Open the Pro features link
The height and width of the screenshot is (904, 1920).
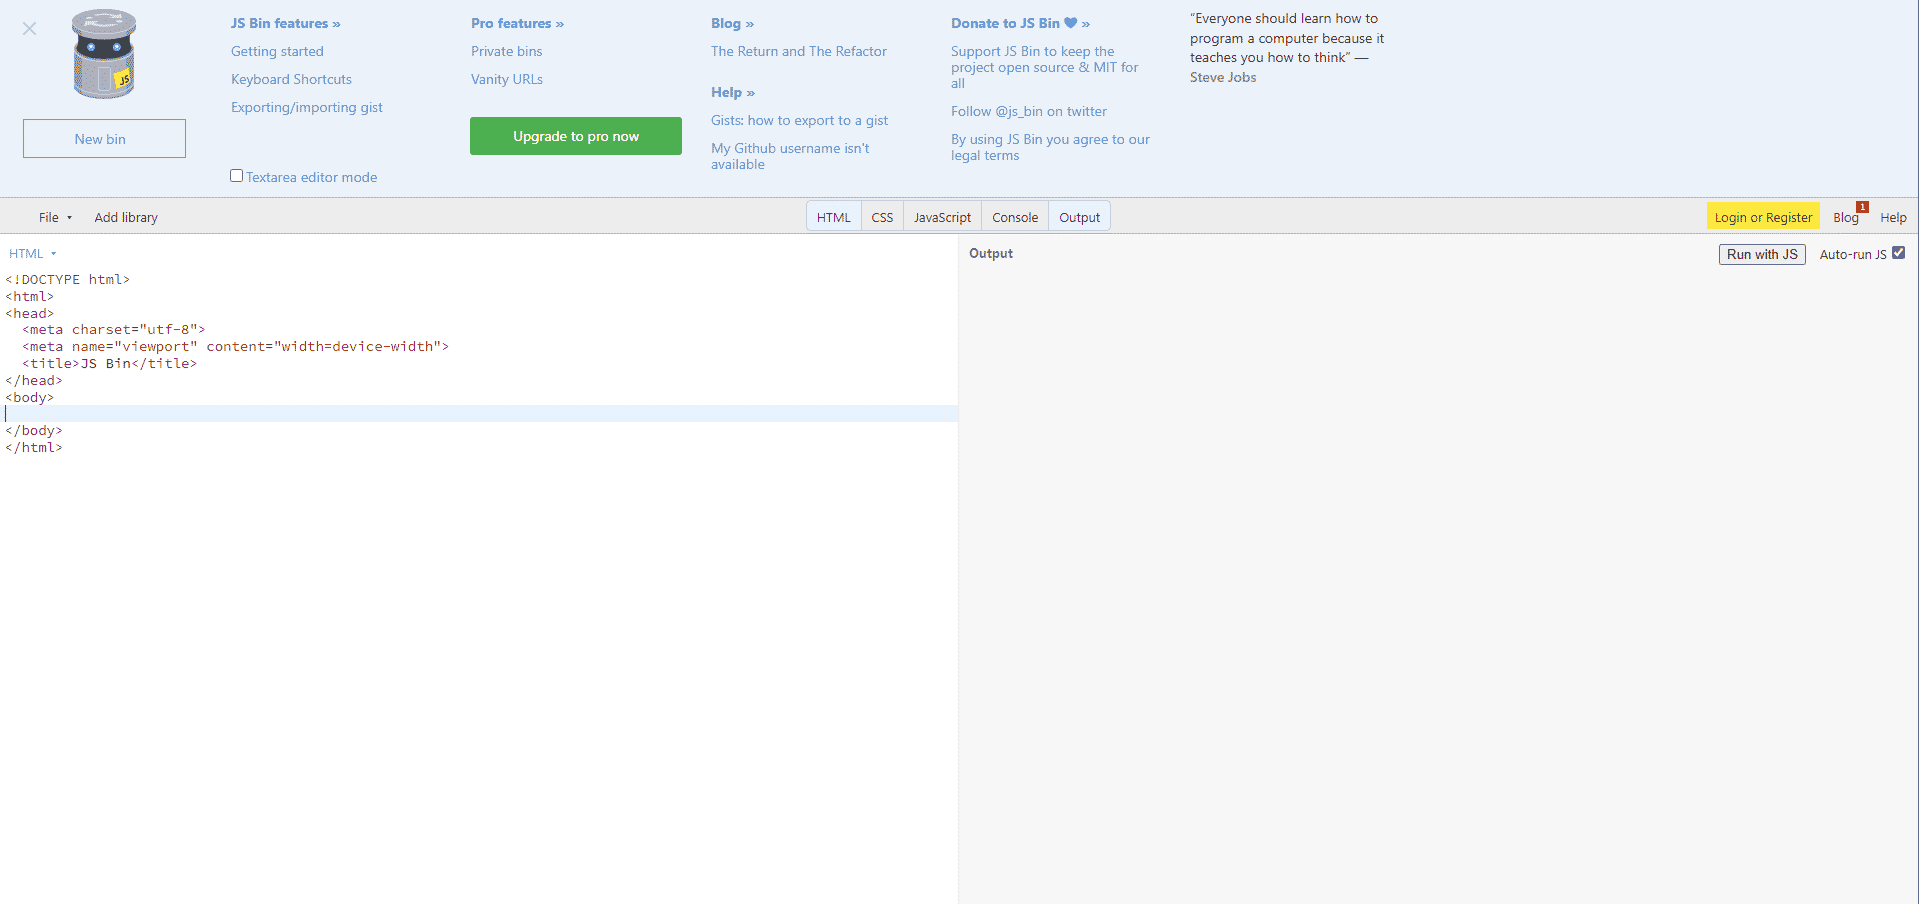[517, 23]
